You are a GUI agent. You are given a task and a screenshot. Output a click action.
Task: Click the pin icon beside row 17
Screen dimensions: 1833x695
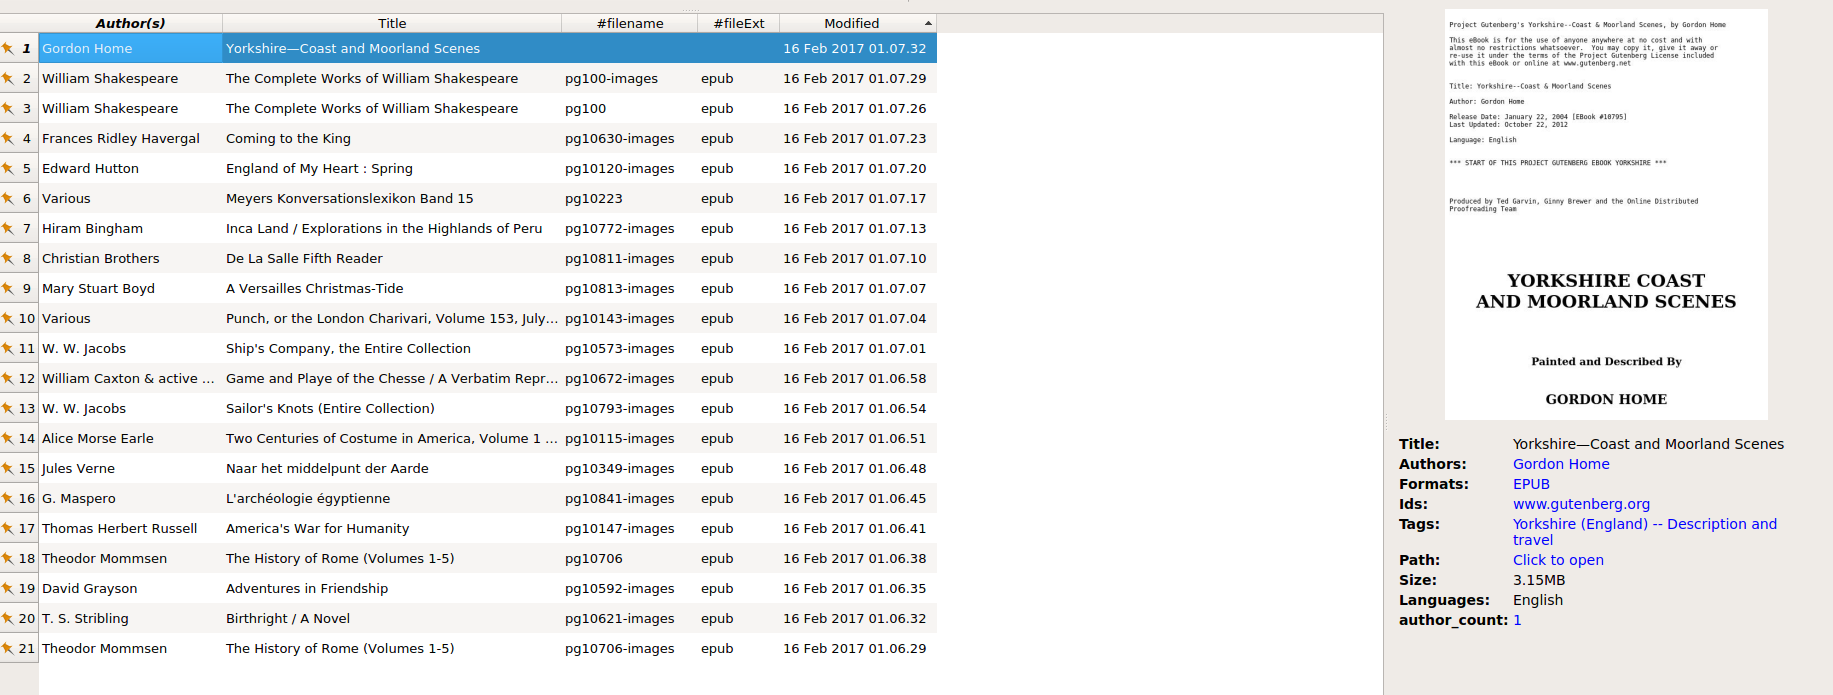pos(7,528)
